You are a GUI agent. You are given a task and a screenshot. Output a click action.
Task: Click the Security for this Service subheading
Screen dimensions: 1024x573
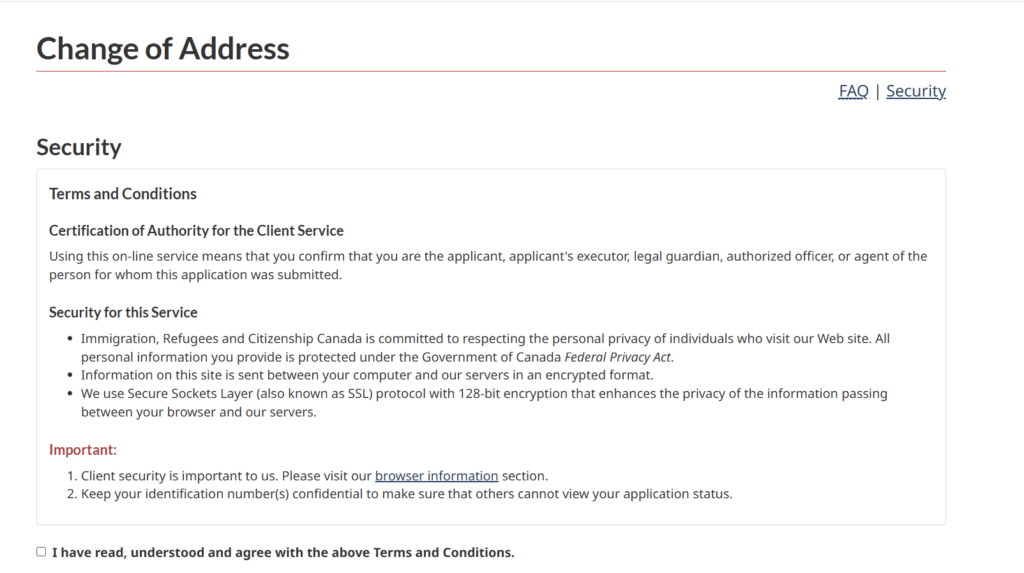point(123,312)
